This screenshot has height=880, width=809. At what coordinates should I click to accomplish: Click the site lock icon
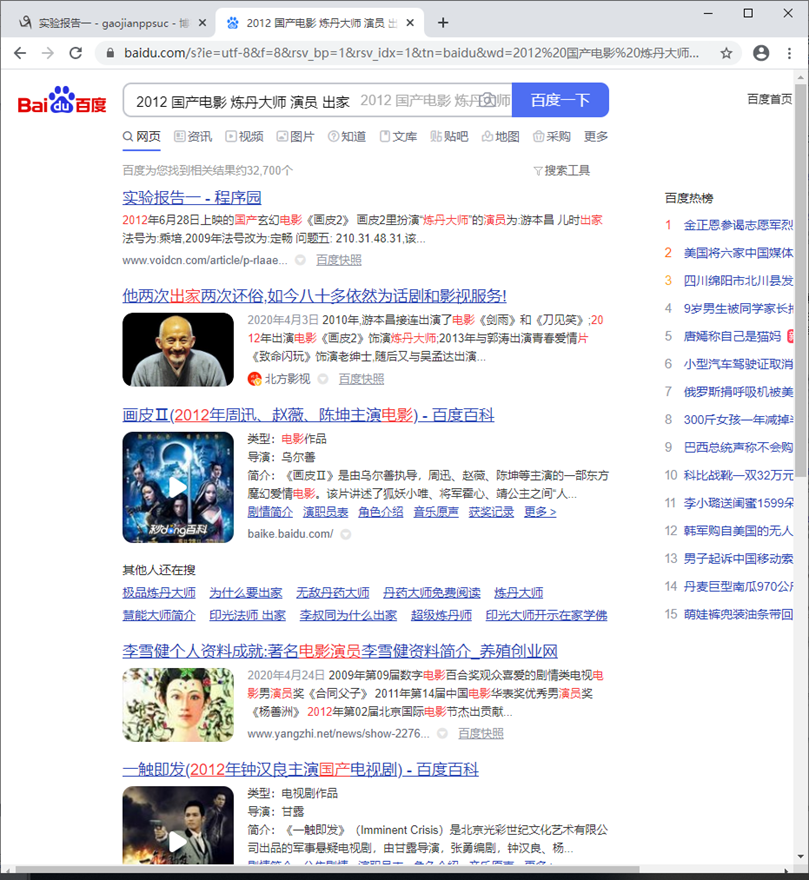pos(111,53)
